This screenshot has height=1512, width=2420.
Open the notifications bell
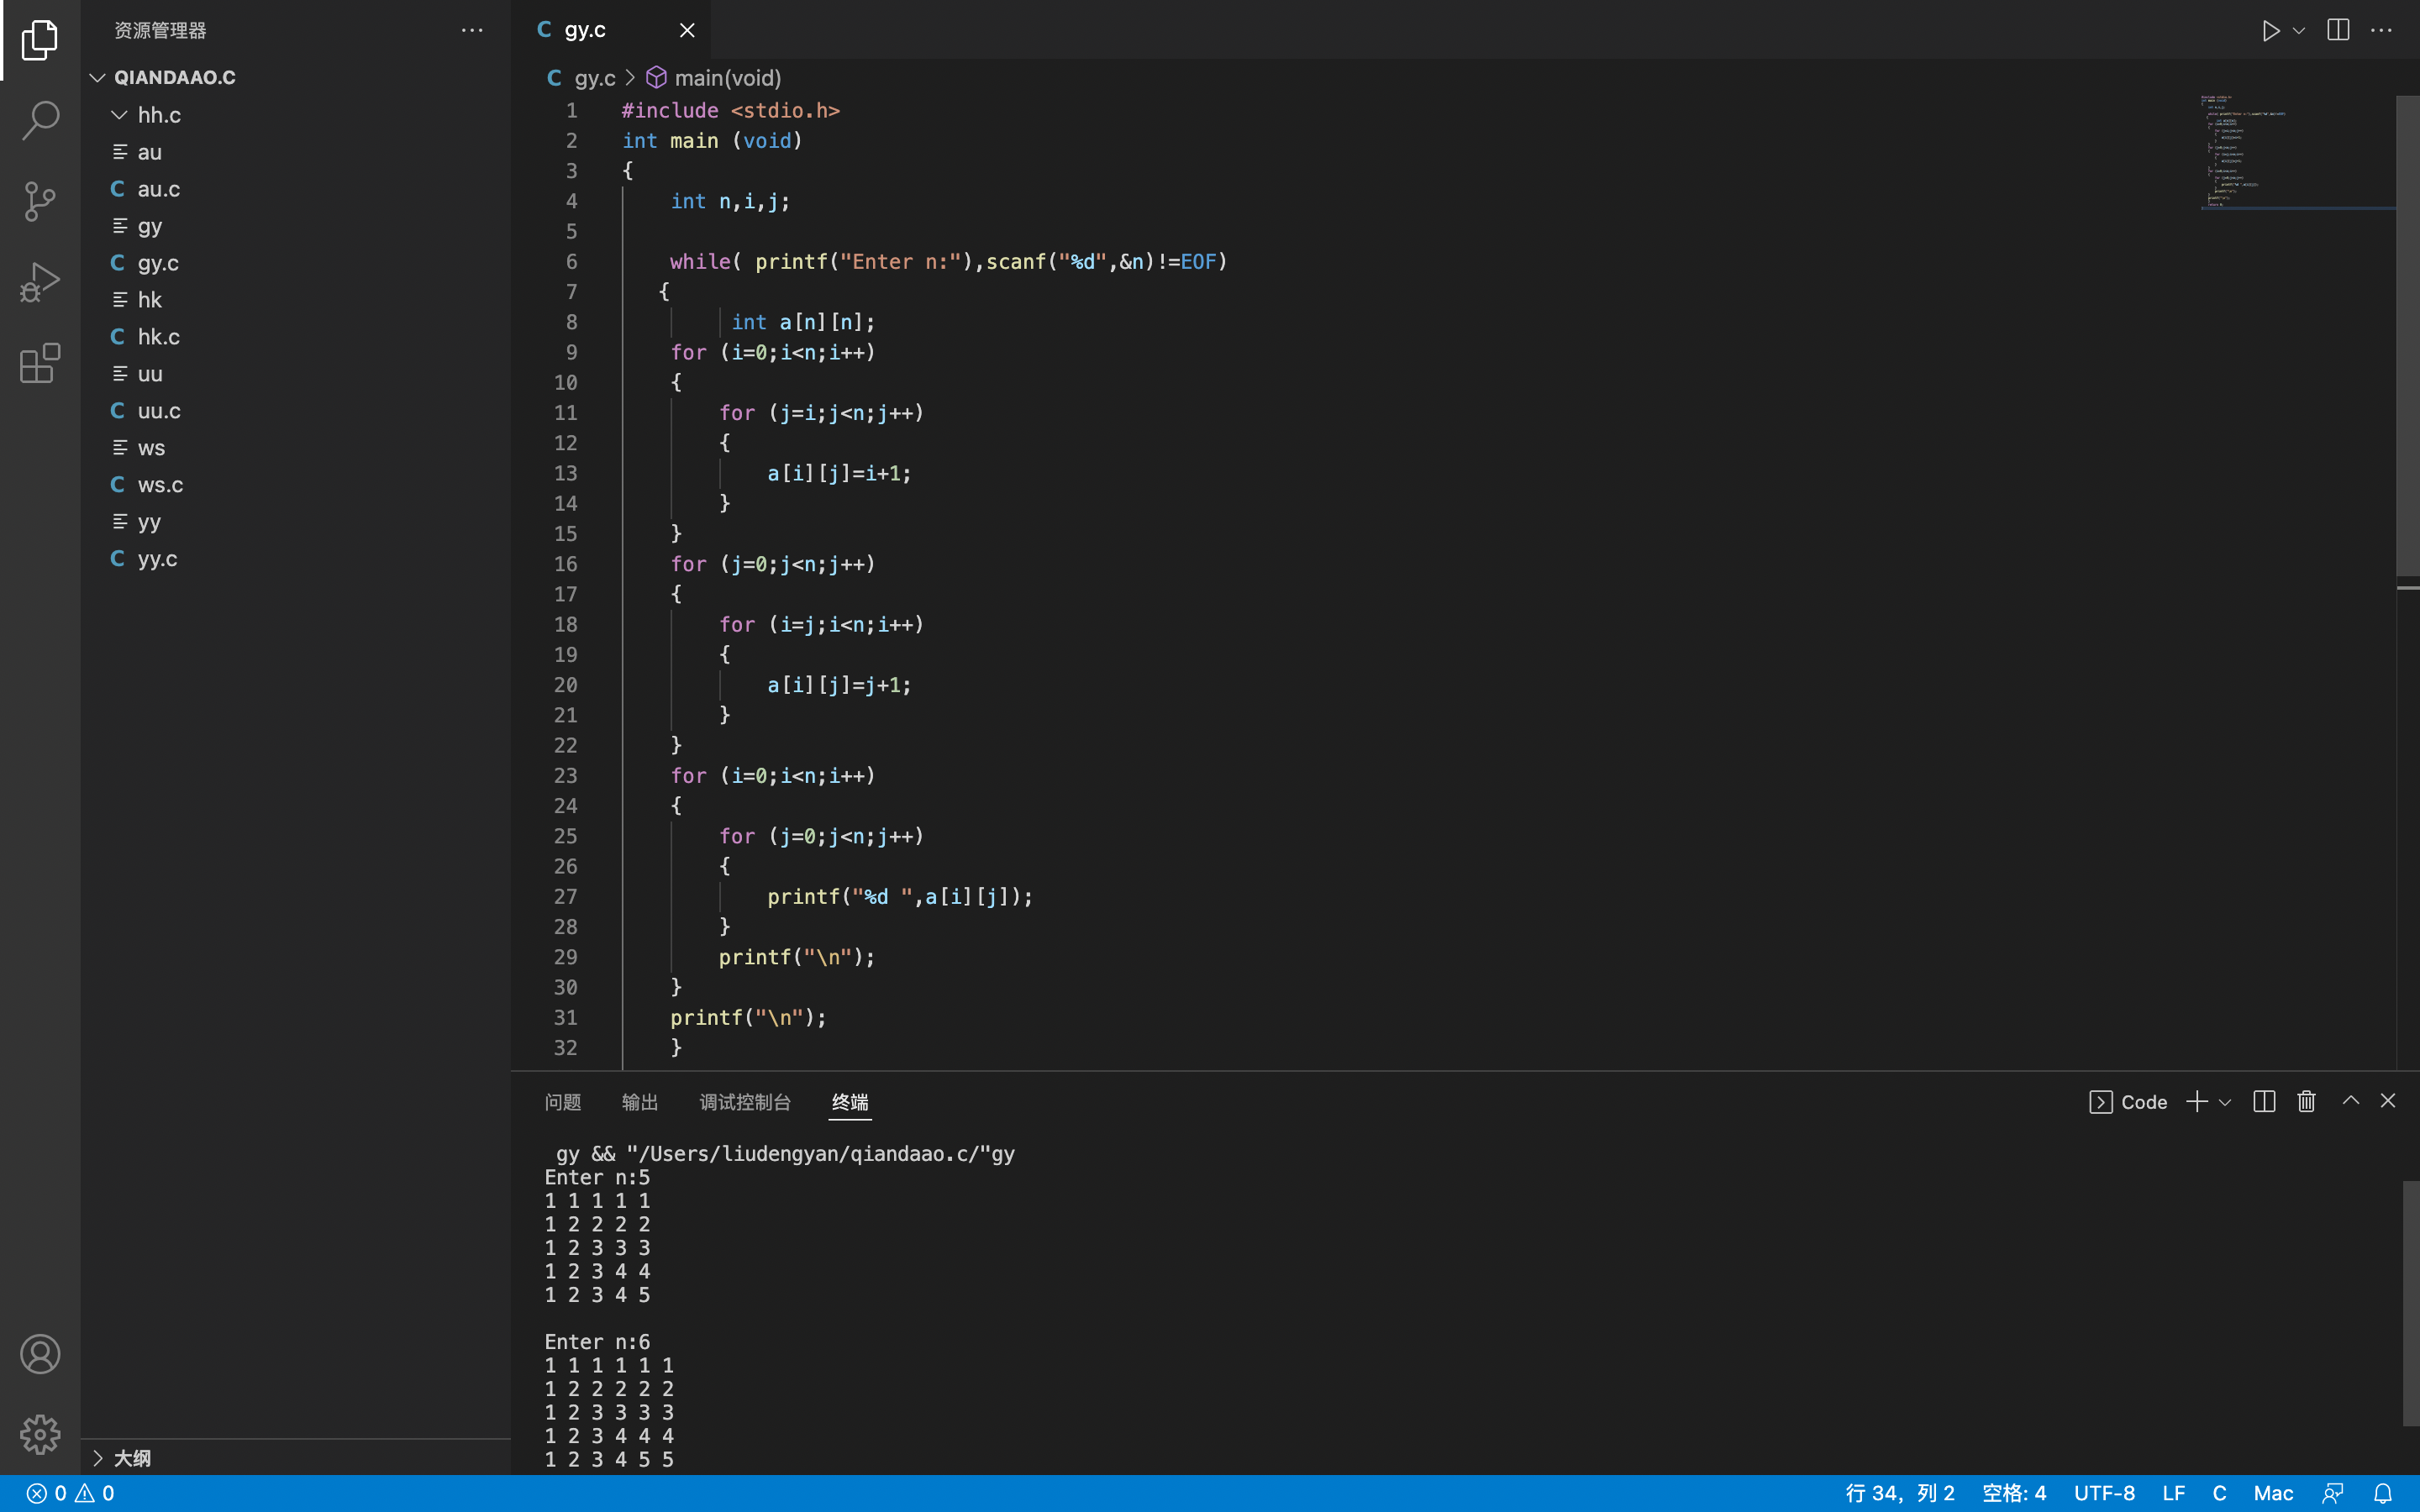[2383, 1493]
